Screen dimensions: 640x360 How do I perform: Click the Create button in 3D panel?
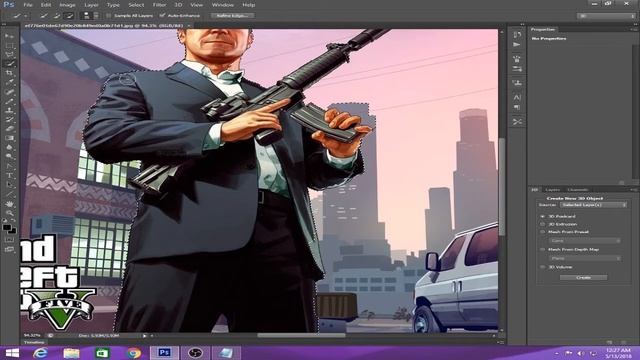[583, 278]
